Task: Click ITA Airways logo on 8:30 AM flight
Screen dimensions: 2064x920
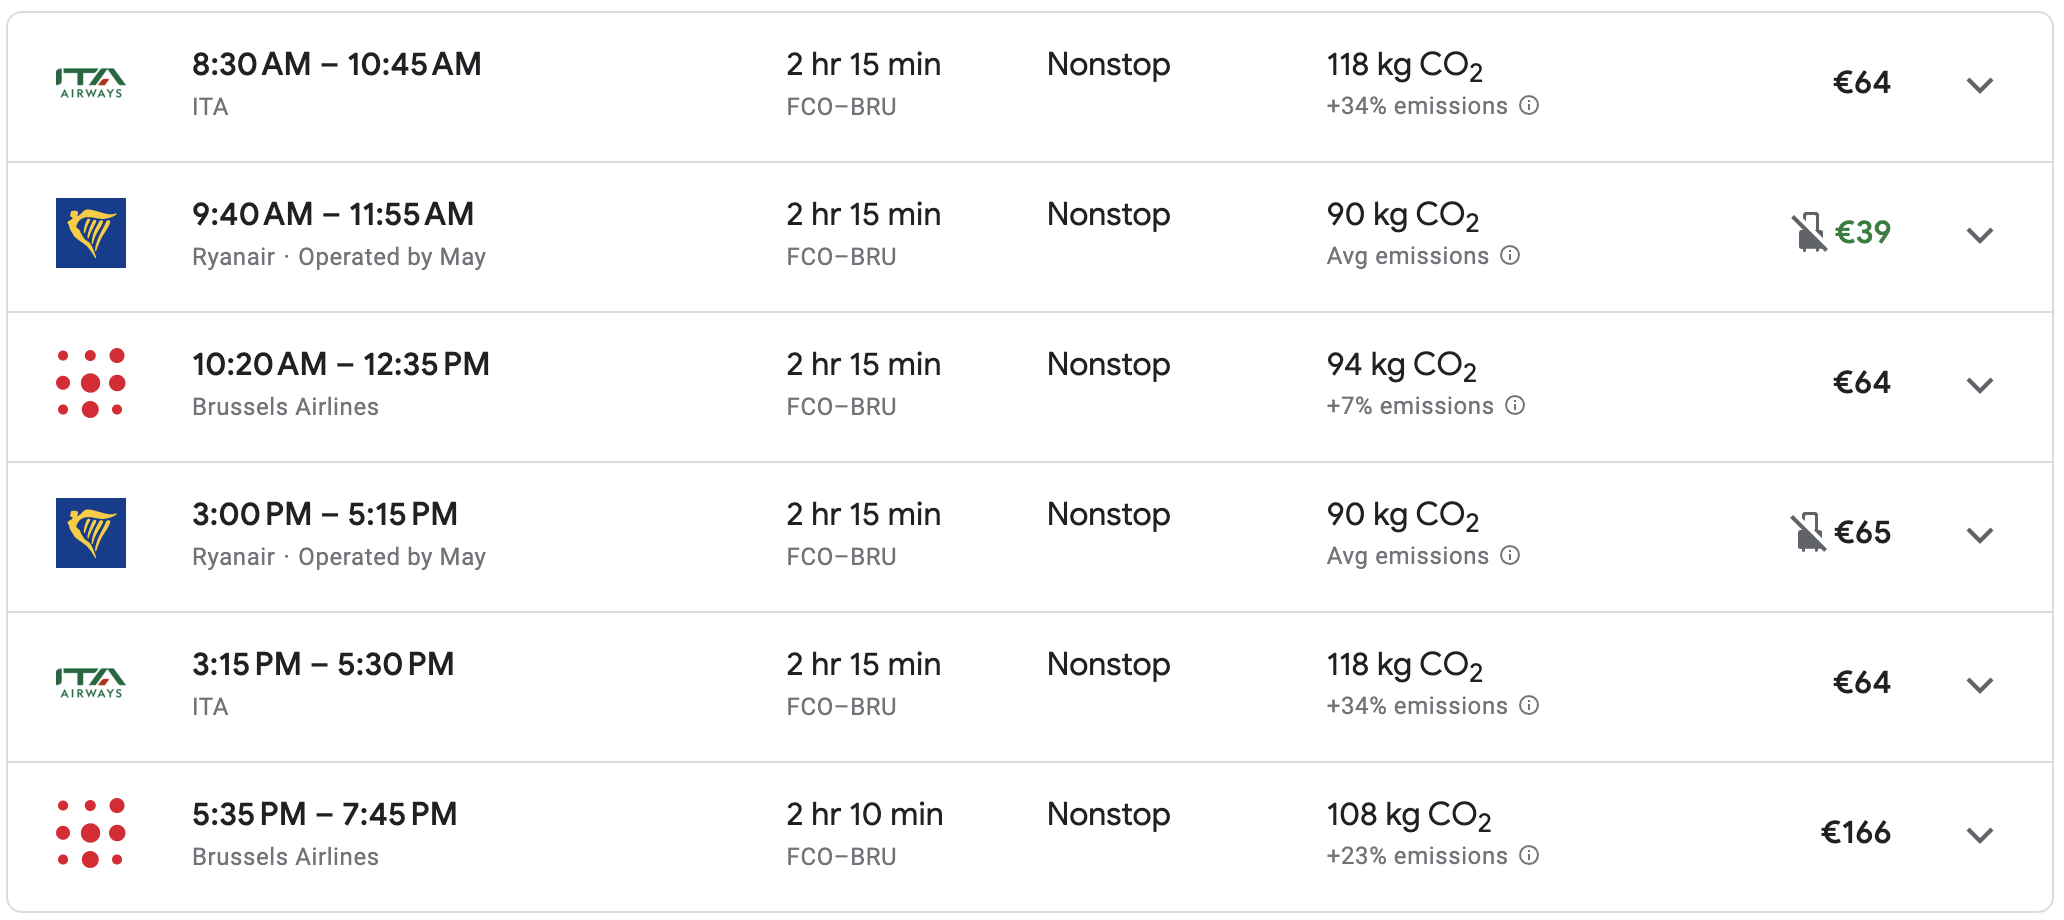Action: [x=90, y=83]
